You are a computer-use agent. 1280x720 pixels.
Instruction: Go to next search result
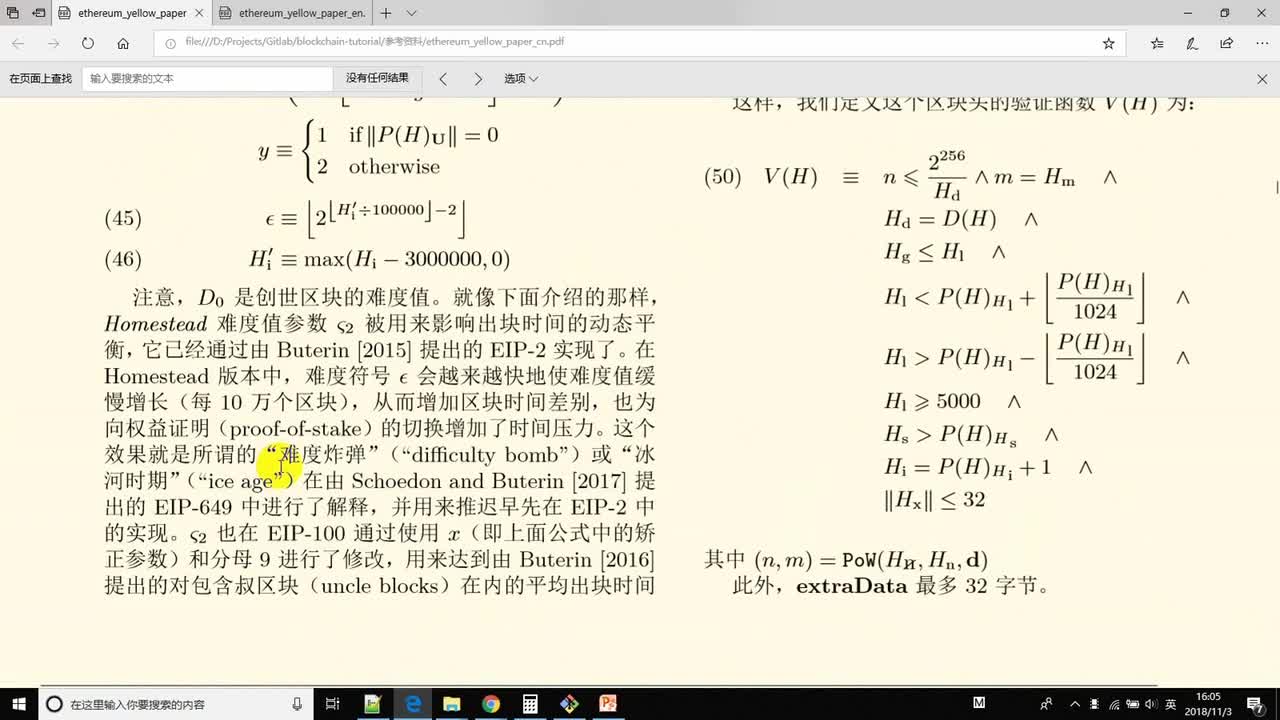[x=478, y=78]
